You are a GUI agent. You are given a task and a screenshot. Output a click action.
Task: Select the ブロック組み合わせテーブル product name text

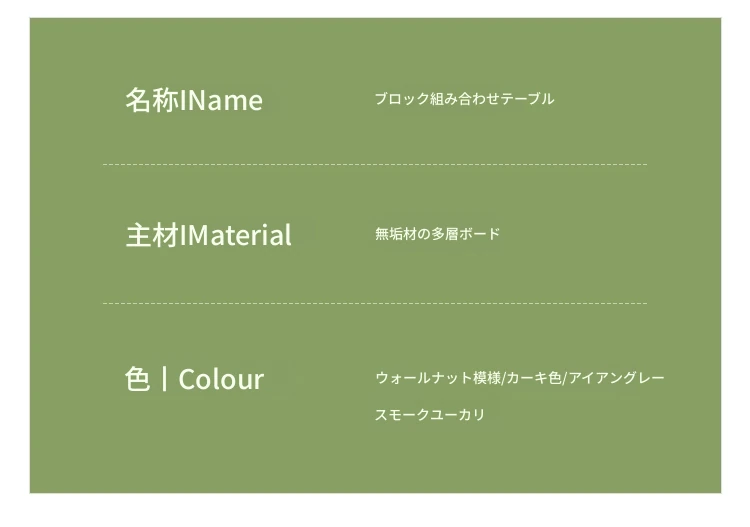[x=464, y=99]
